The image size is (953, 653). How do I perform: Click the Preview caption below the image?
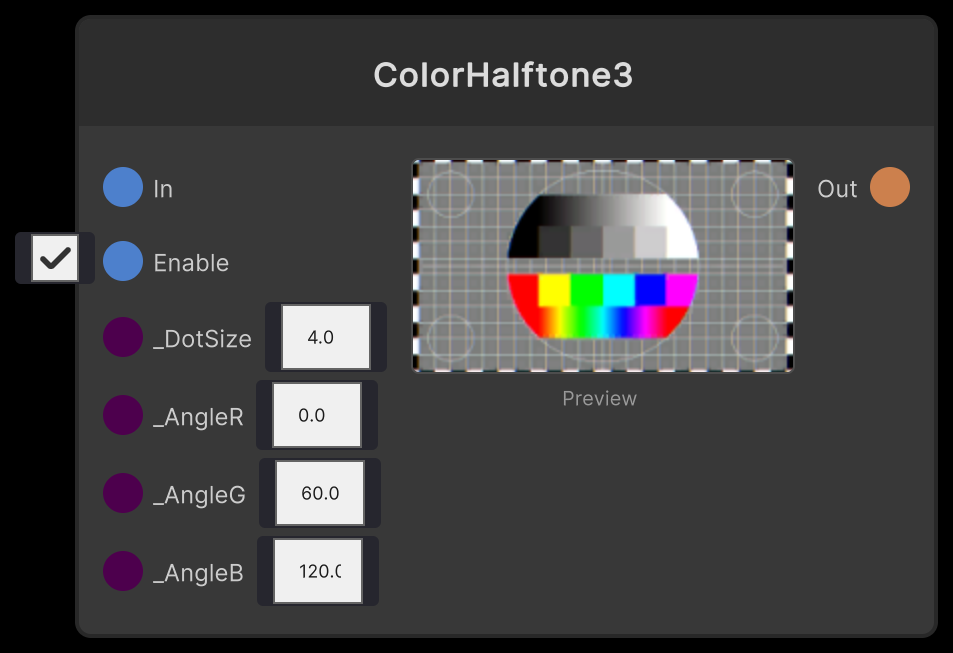(599, 398)
